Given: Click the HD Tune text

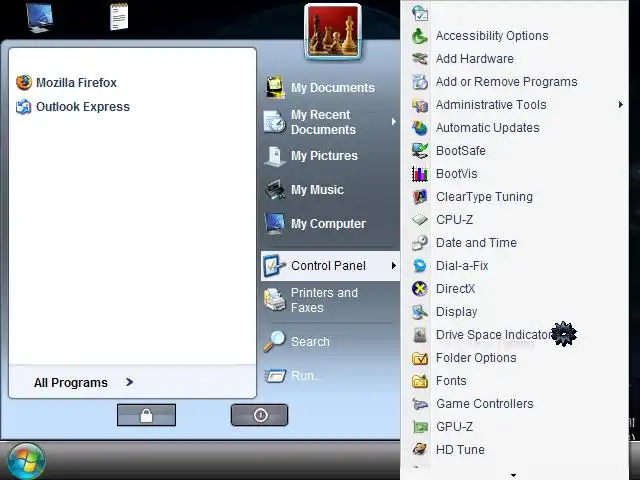Looking at the screenshot, I should coord(460,450).
